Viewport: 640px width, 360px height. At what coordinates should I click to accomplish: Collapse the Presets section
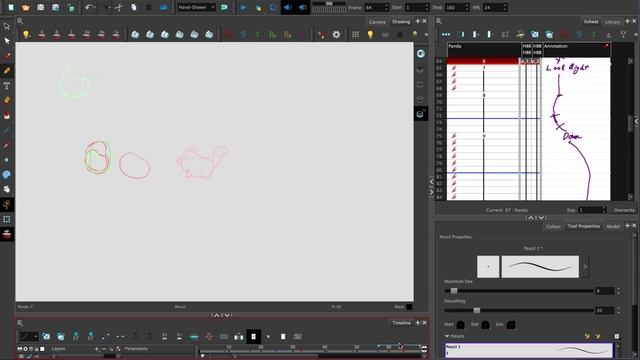pyautogui.click(x=447, y=336)
